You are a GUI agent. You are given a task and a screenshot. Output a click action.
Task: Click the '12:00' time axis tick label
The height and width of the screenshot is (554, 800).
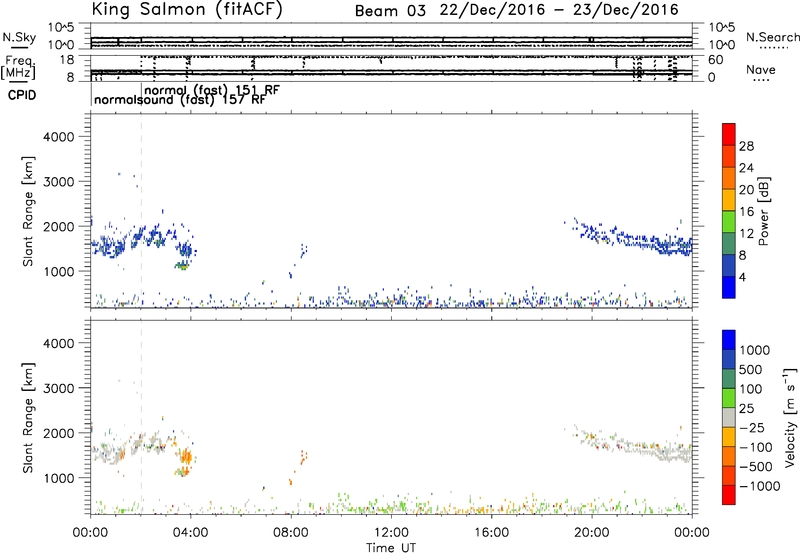coord(391,533)
